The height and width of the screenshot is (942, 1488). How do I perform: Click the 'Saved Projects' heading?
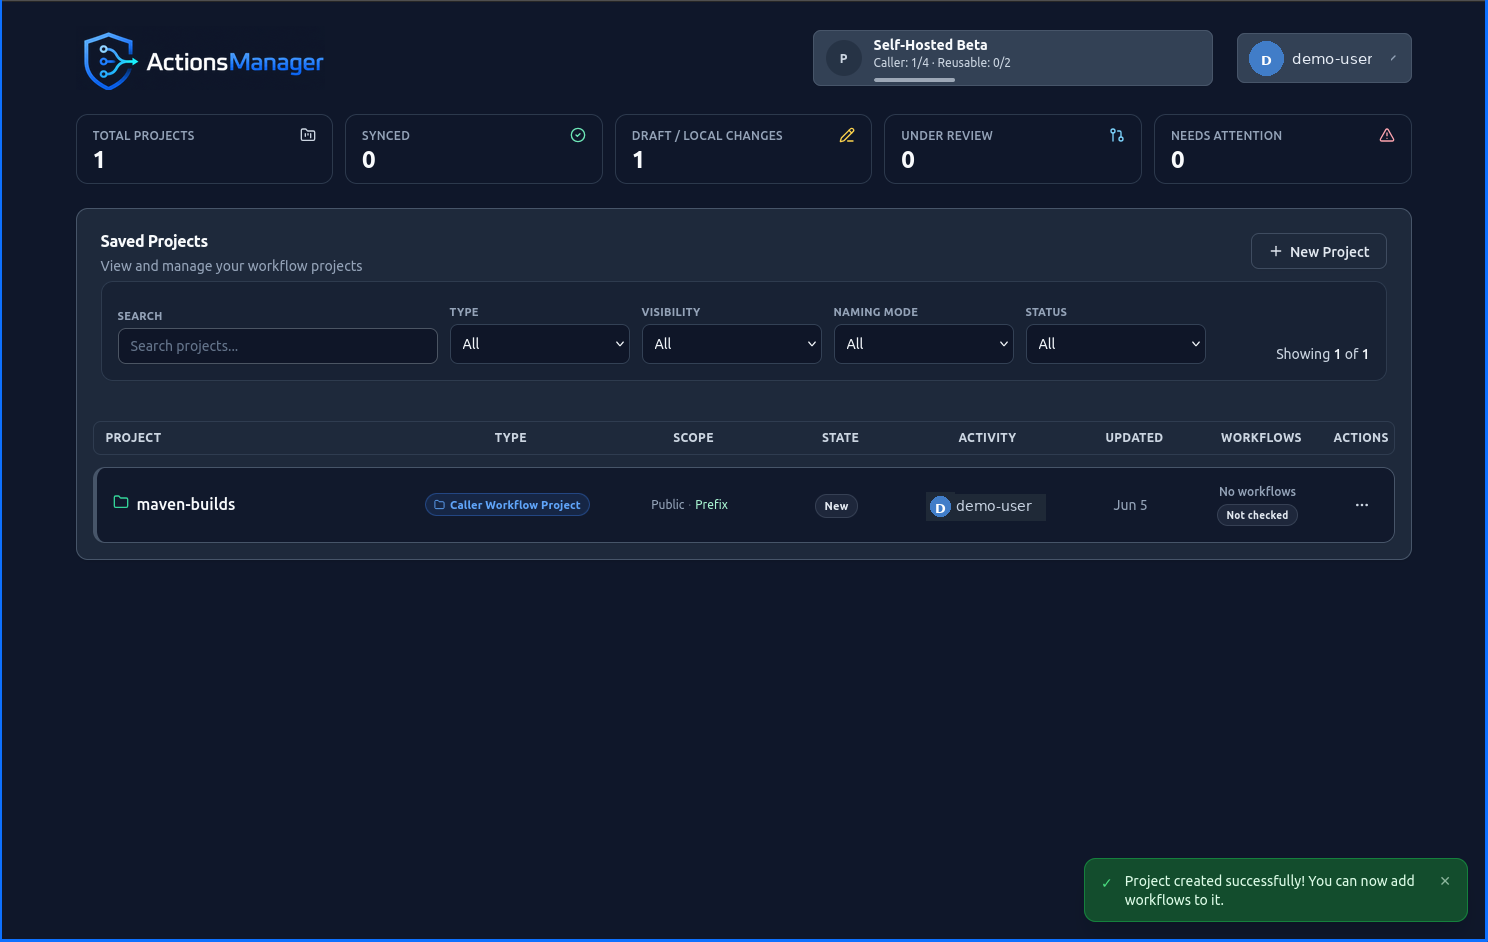(154, 241)
